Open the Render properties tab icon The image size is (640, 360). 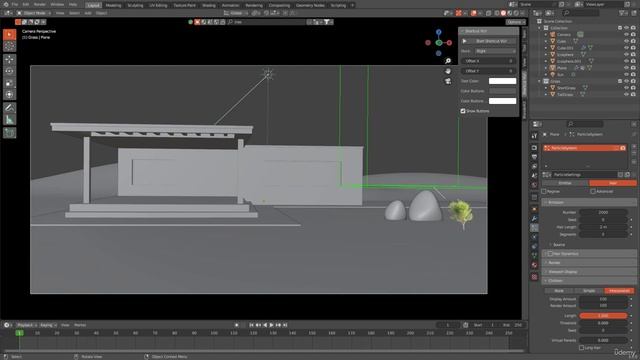[x=534, y=148]
